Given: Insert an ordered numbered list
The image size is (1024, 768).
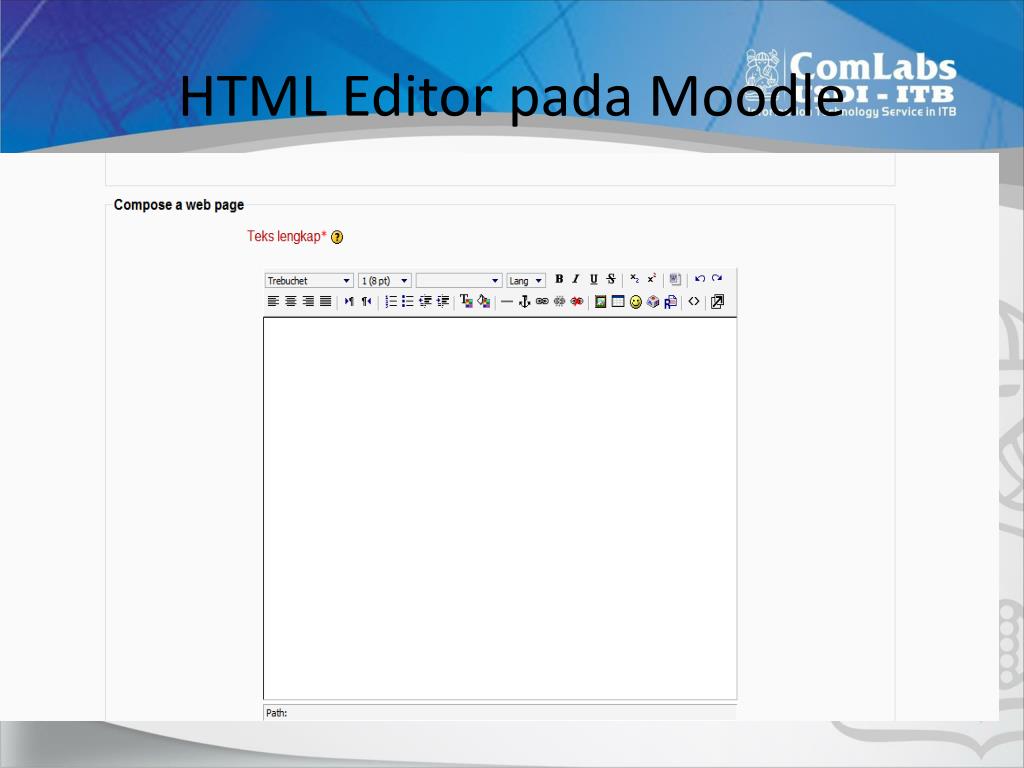Looking at the screenshot, I should tap(391, 301).
